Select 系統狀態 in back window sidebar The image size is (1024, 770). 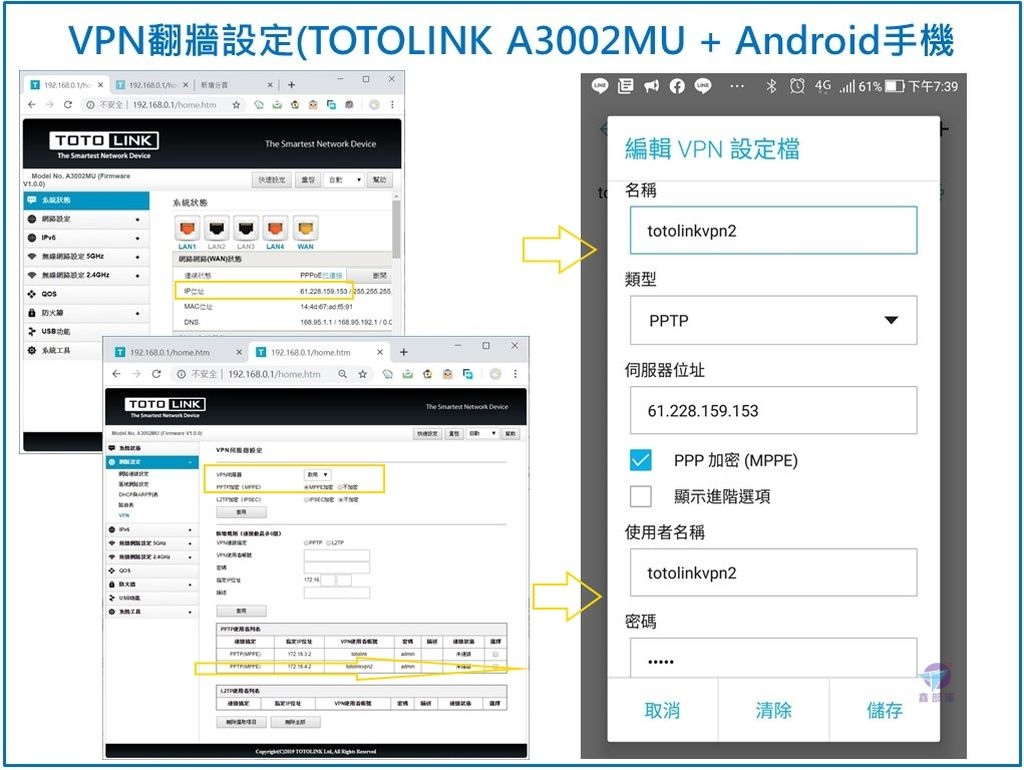pos(86,200)
